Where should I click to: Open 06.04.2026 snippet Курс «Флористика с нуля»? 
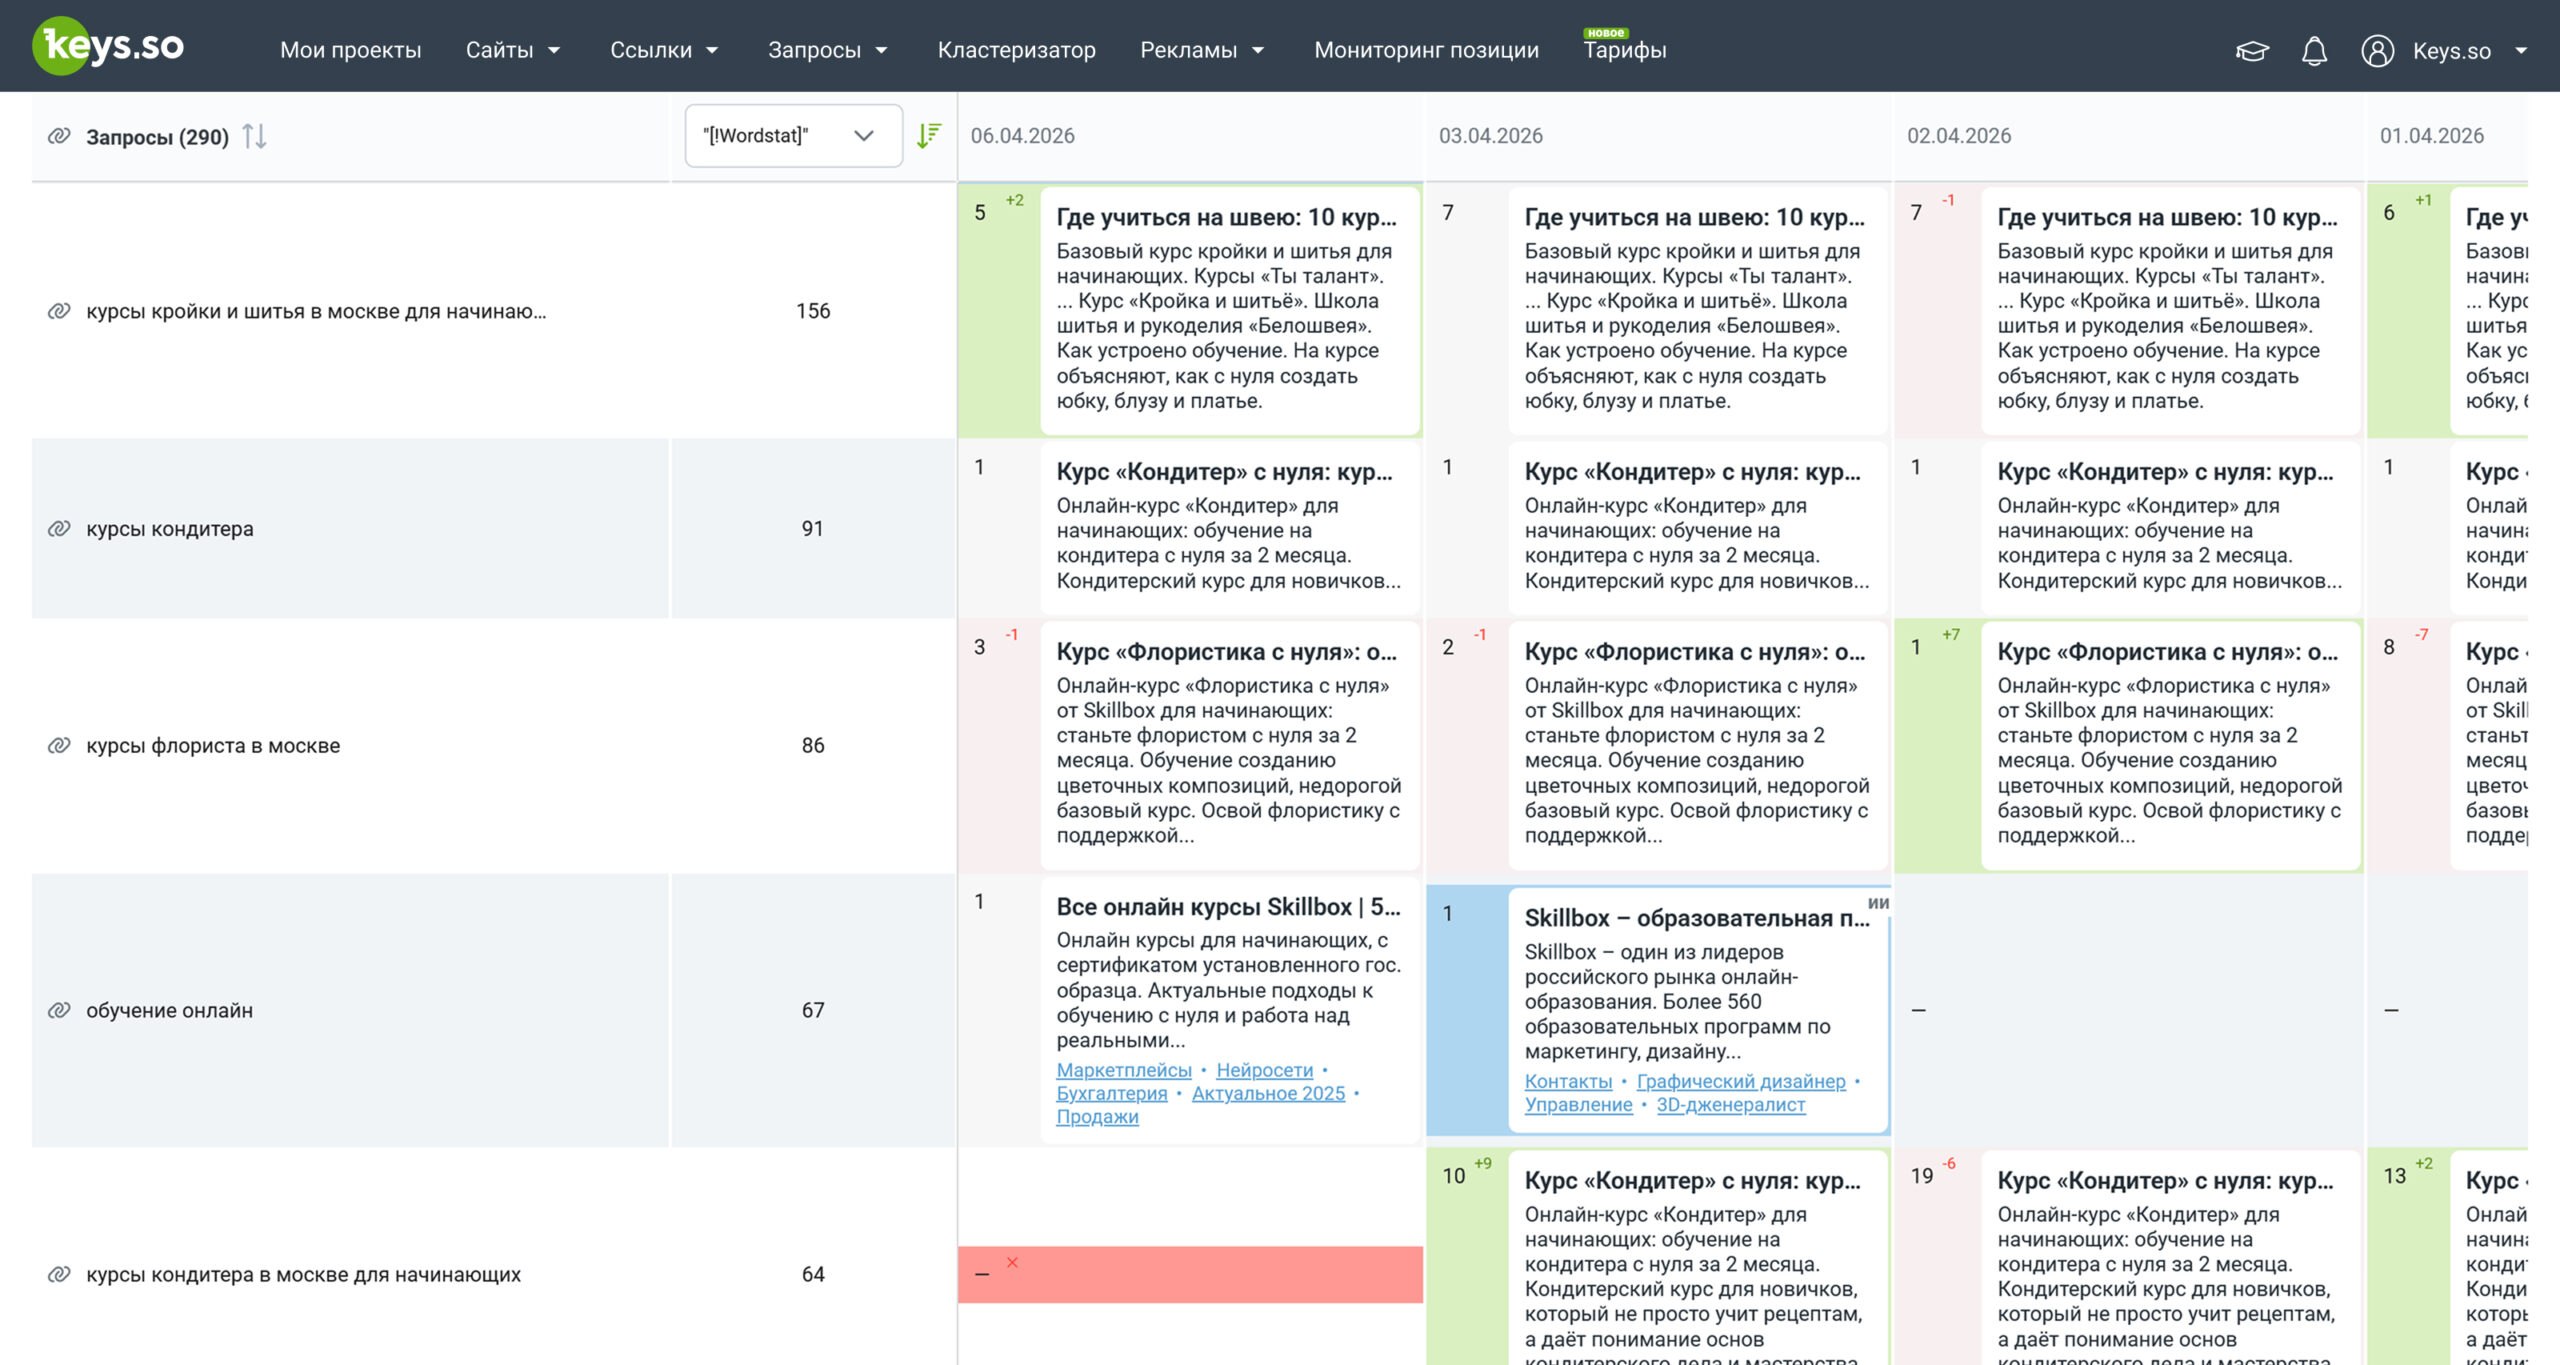(x=1230, y=745)
